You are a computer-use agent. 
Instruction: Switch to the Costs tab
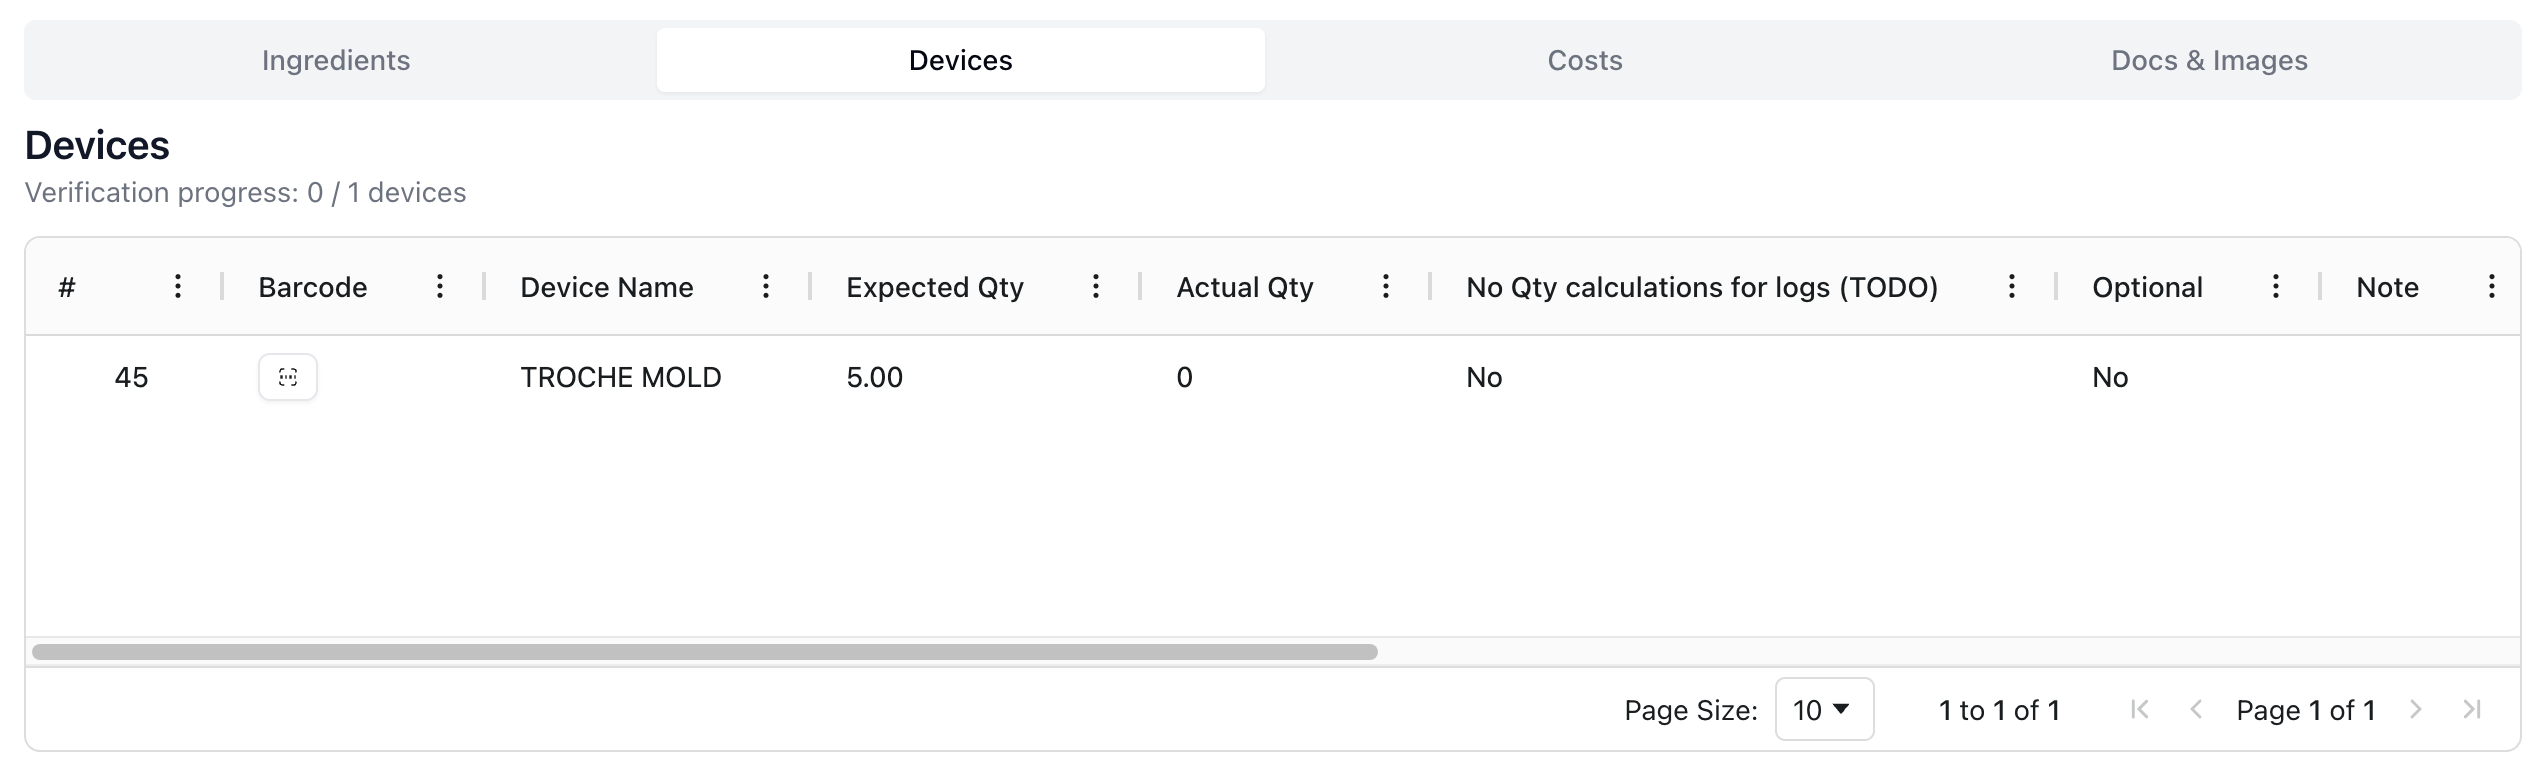pos(1585,60)
